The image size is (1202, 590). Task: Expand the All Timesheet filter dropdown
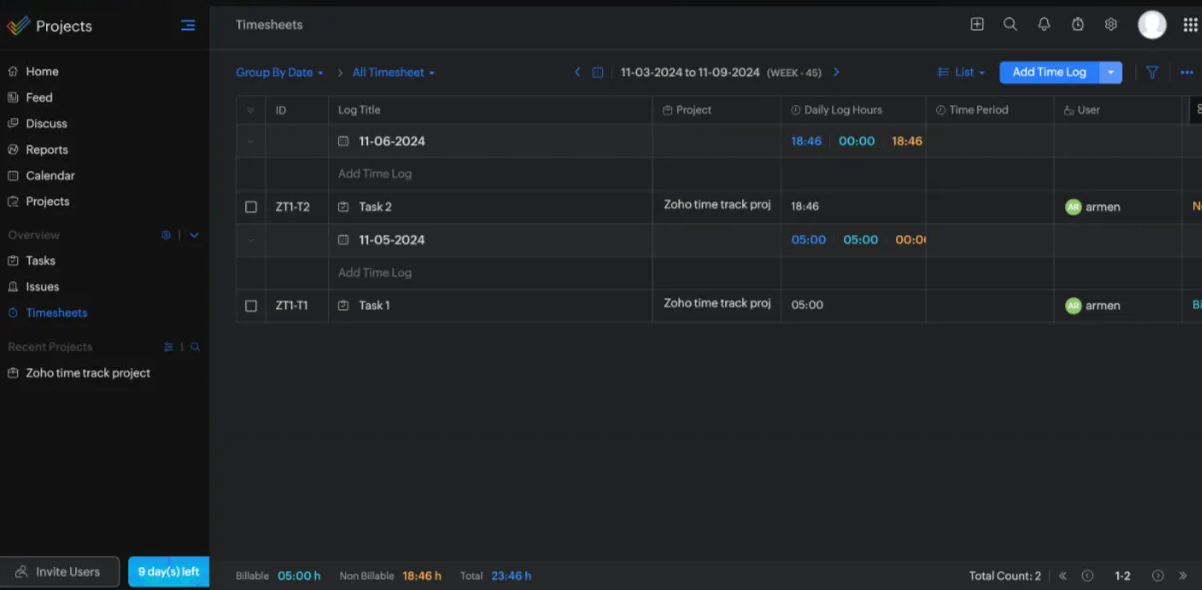point(393,73)
